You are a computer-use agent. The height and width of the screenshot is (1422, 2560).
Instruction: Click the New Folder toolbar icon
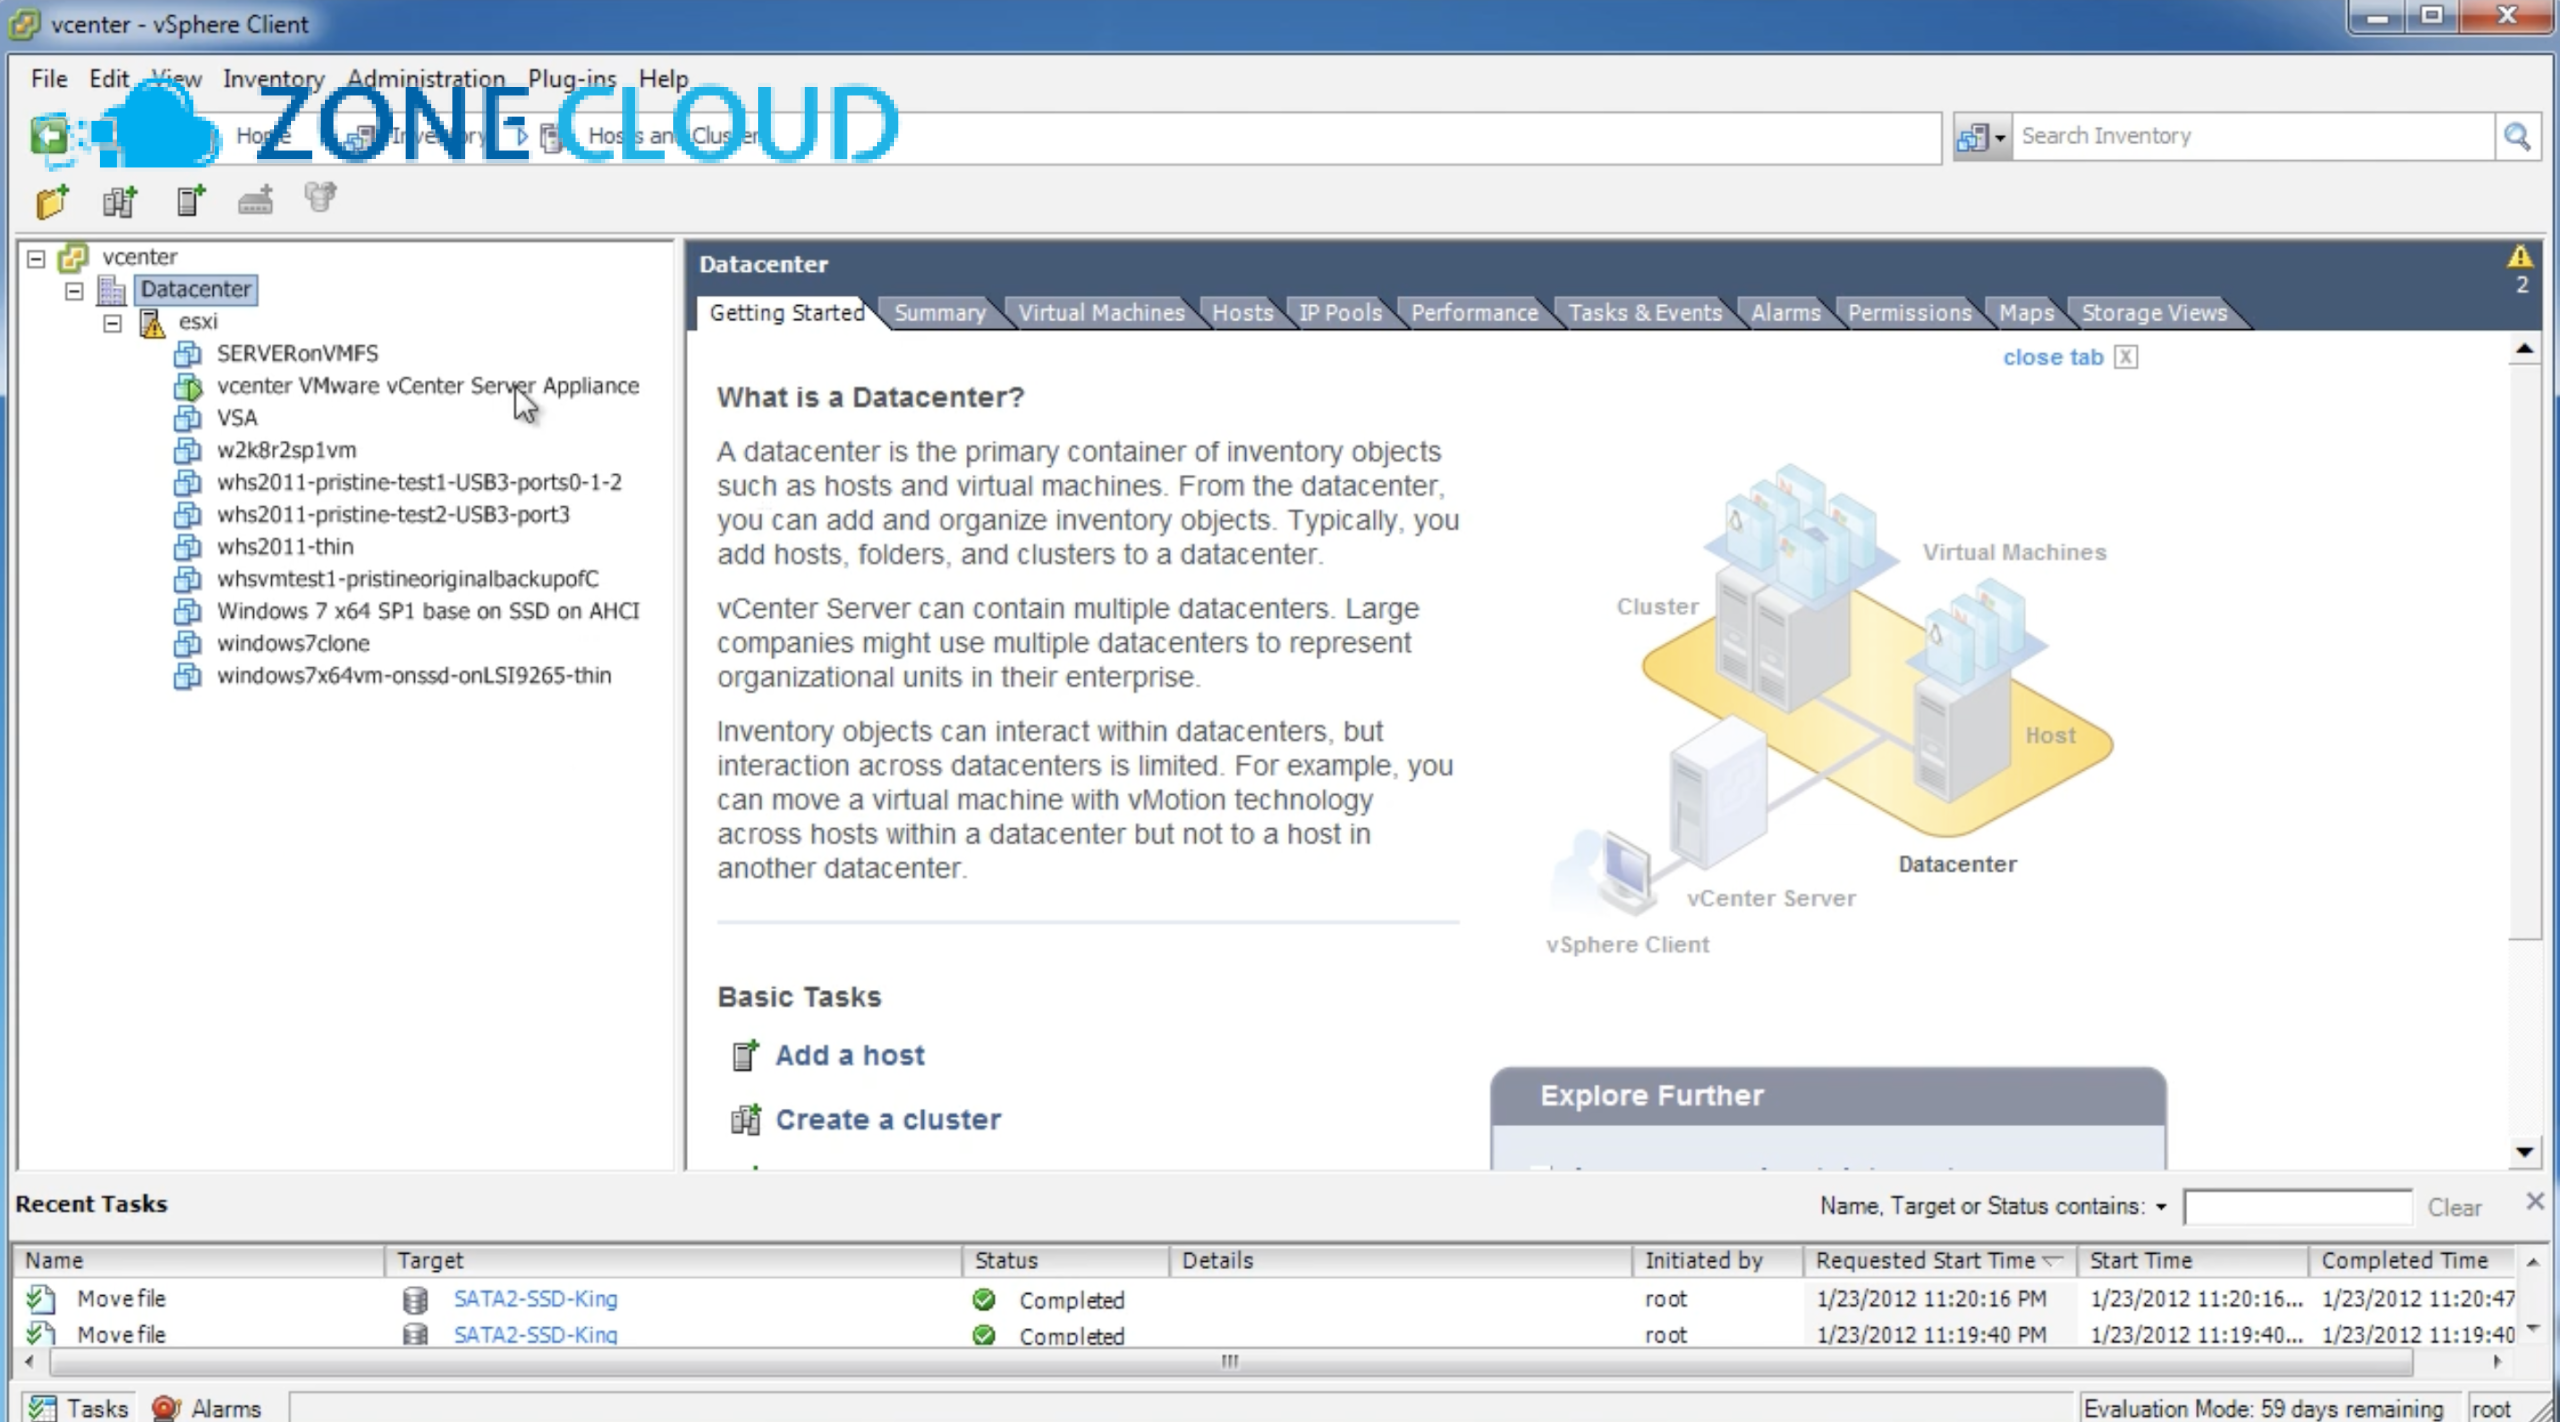point(52,201)
